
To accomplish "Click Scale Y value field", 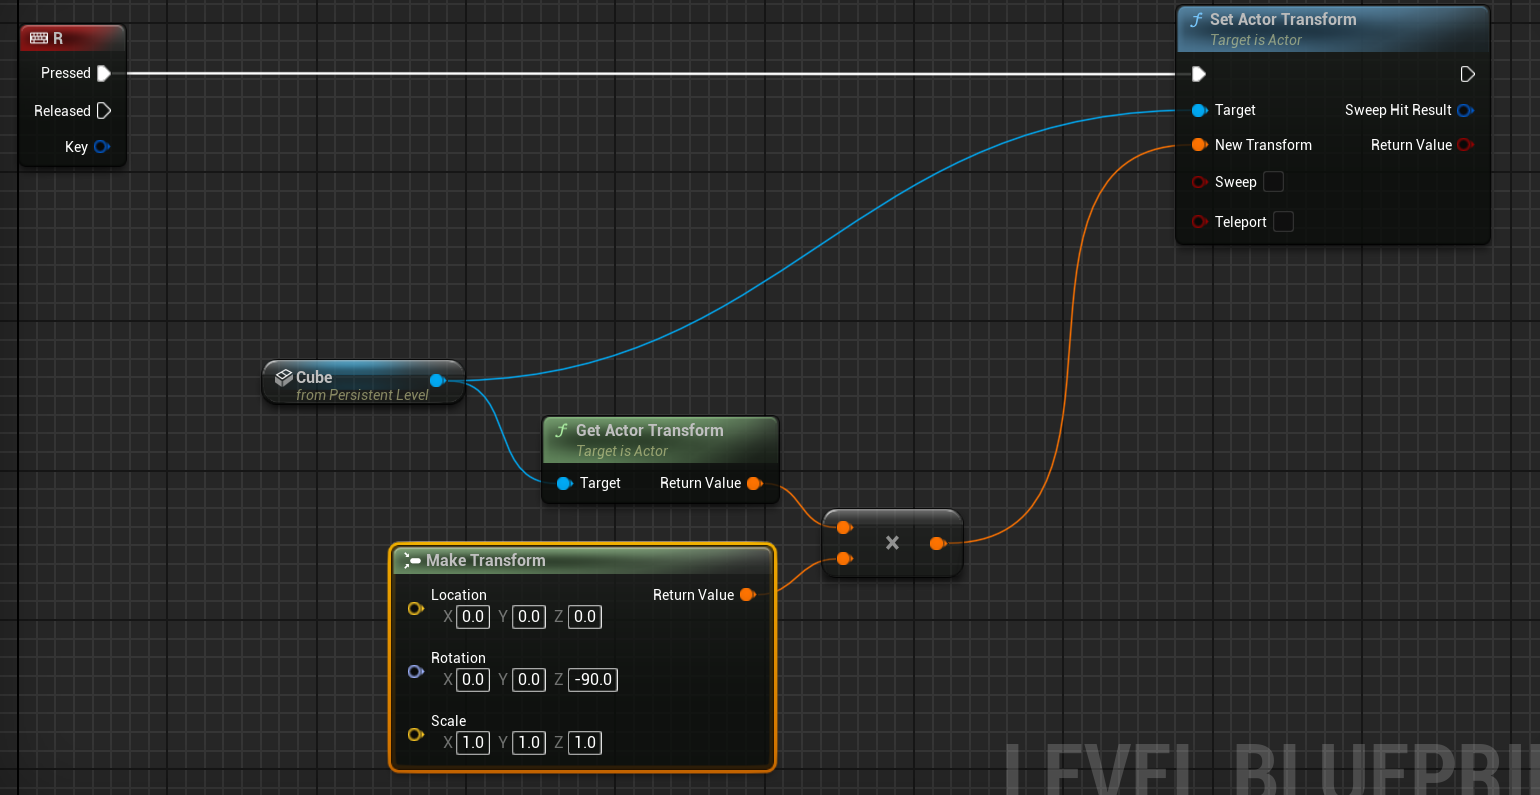I will (x=529, y=743).
